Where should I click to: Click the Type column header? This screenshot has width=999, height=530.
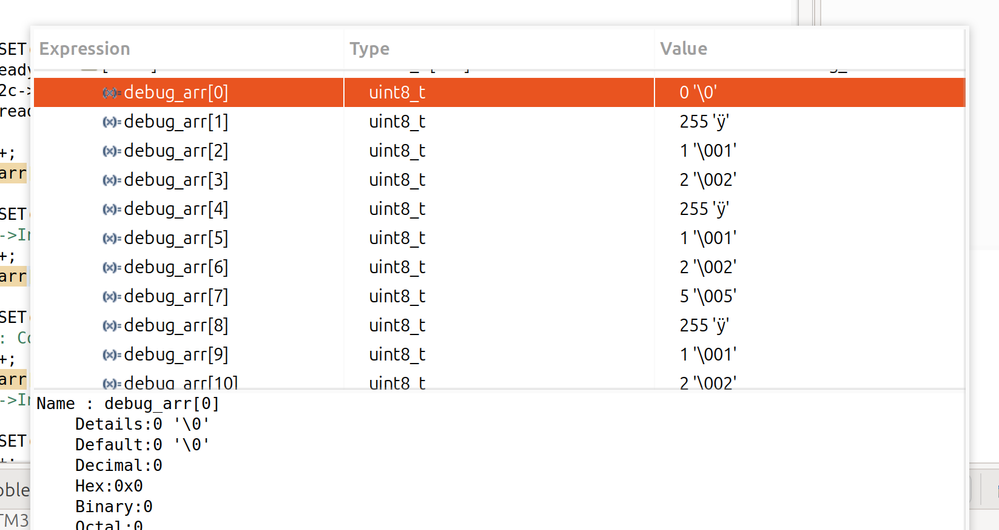coord(370,49)
